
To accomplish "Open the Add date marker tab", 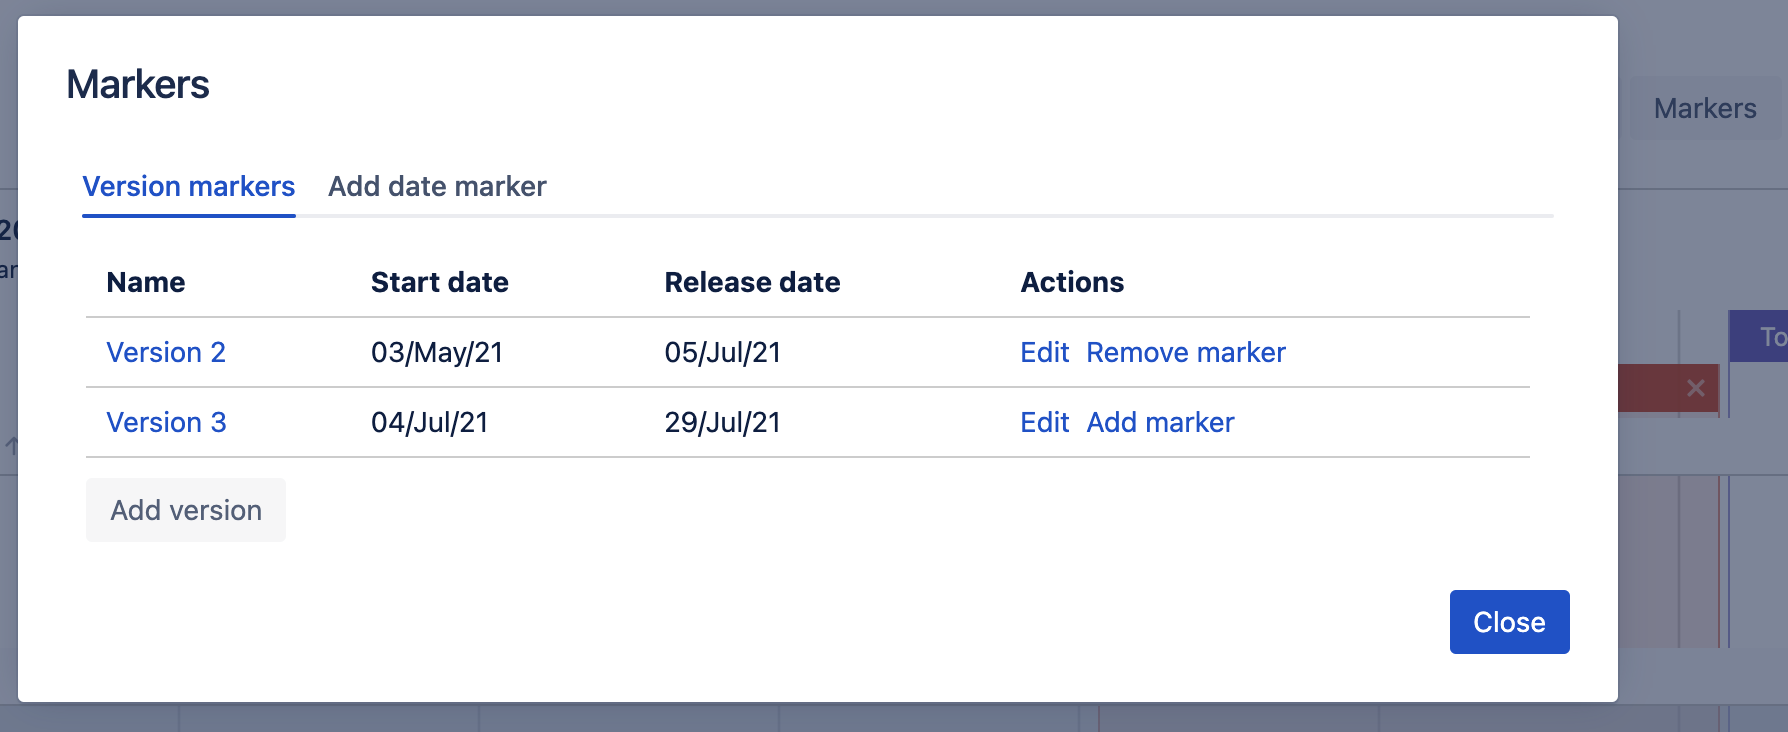I will point(437,187).
